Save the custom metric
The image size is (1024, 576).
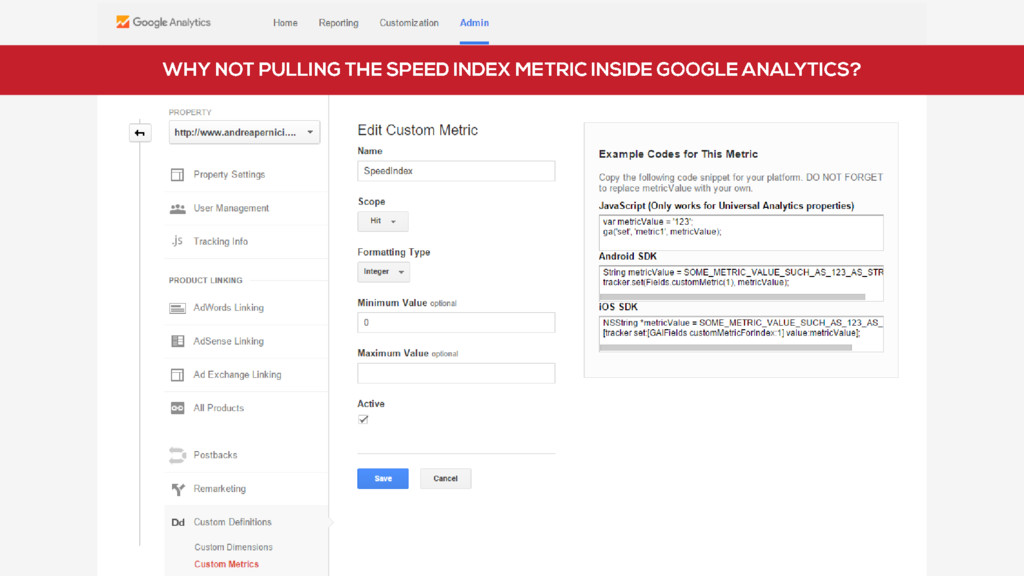[x=383, y=479]
